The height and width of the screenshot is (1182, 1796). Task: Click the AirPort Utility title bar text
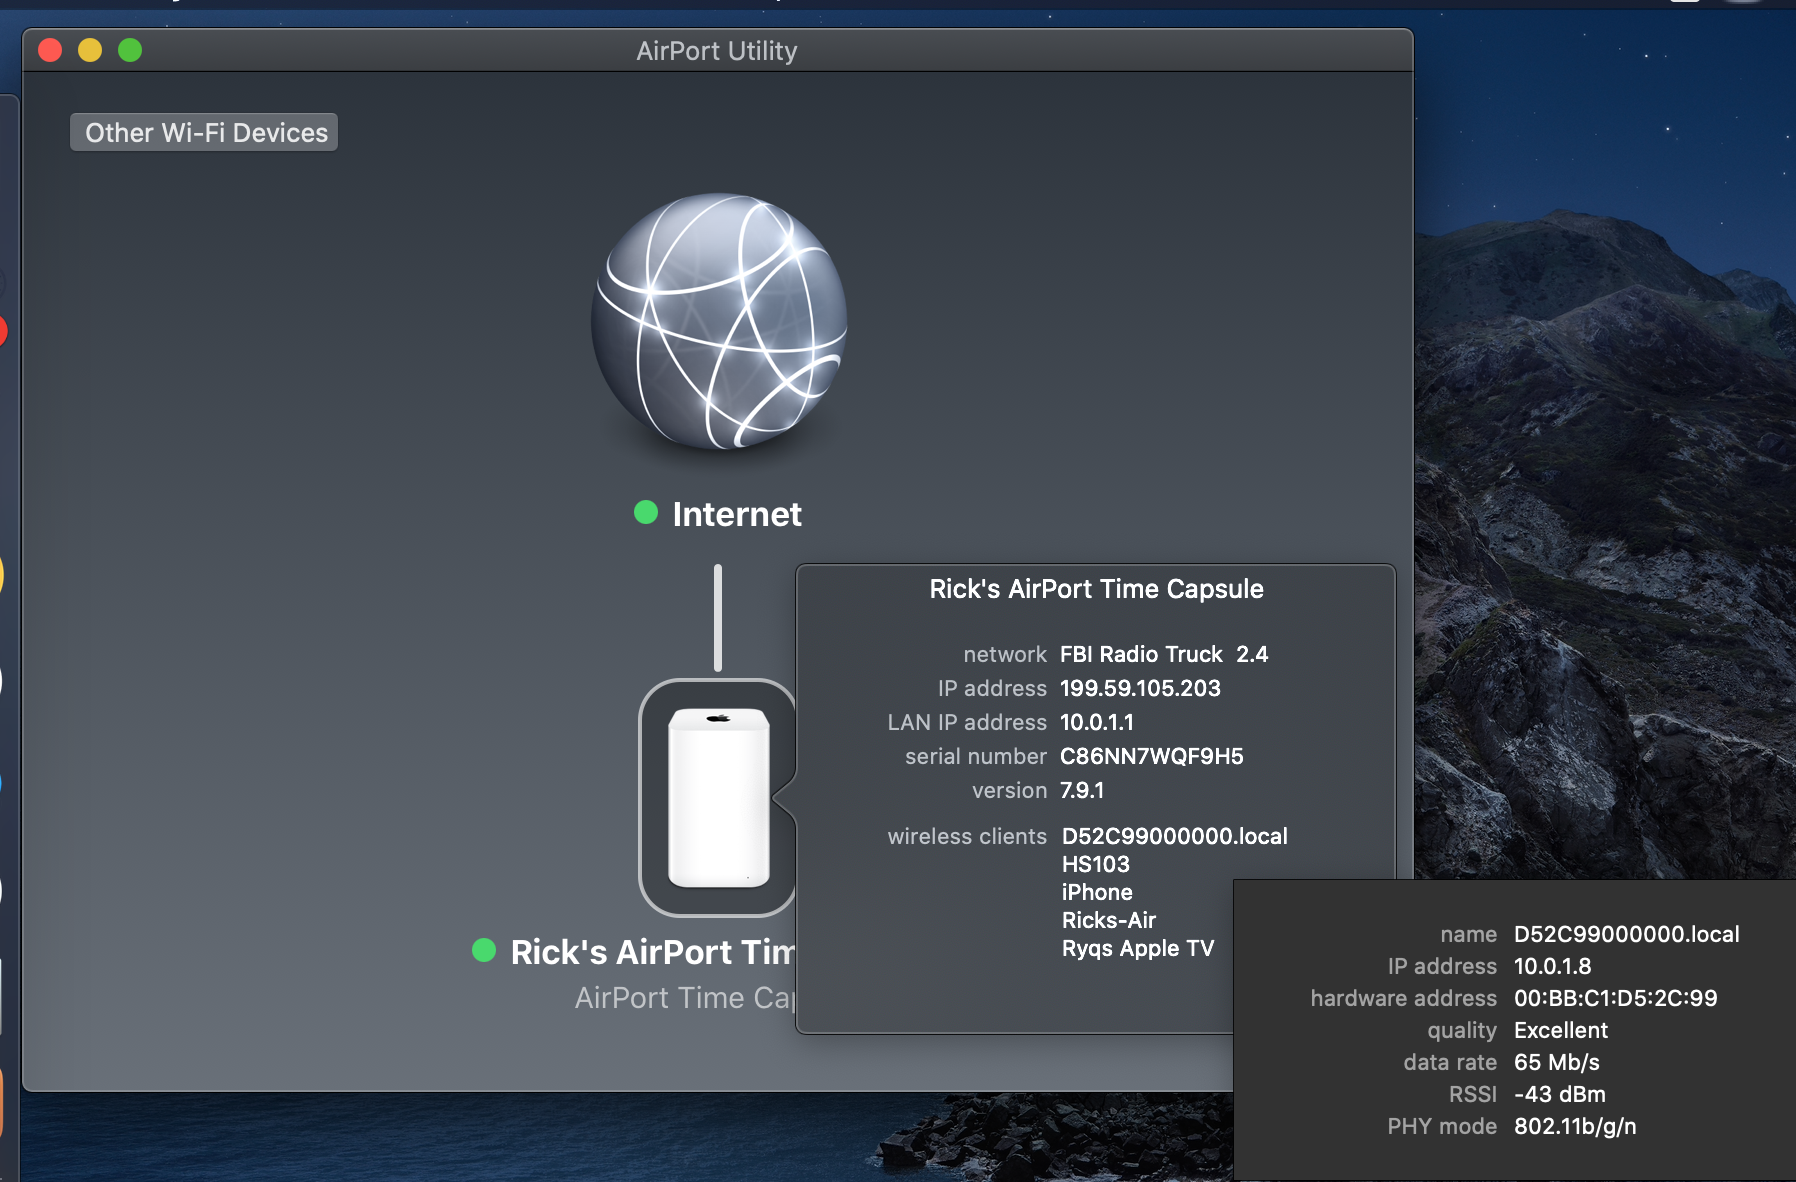(x=717, y=51)
